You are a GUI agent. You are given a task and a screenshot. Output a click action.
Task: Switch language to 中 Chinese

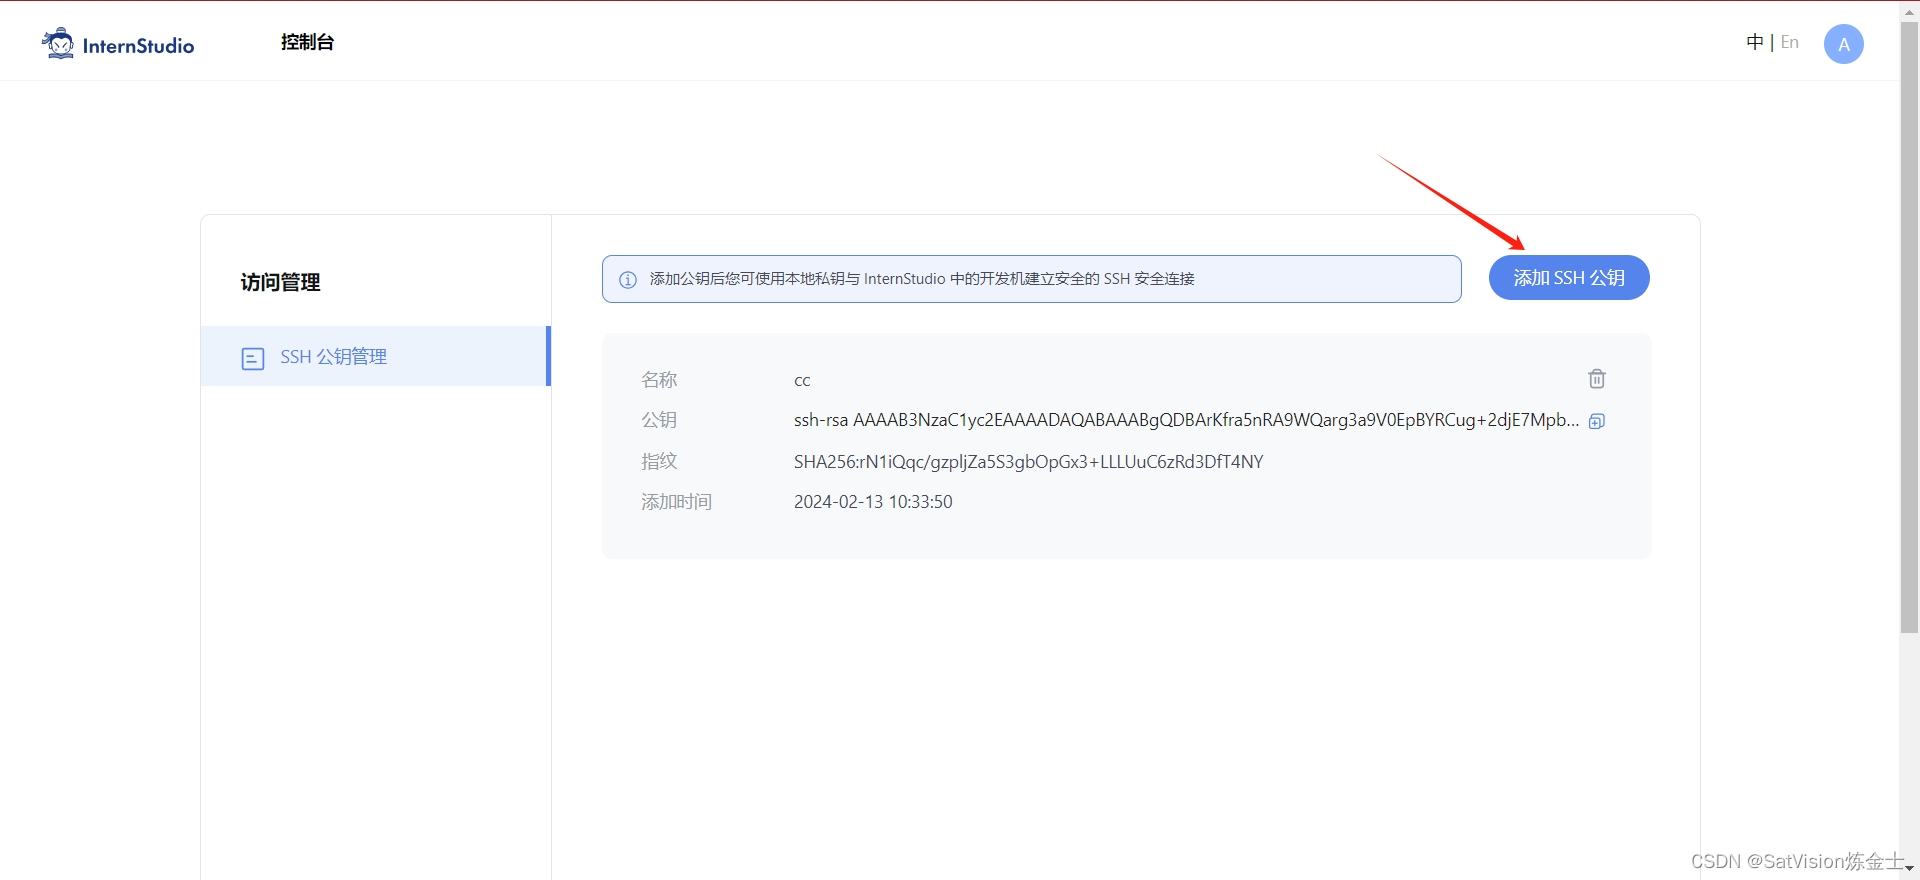(1754, 42)
